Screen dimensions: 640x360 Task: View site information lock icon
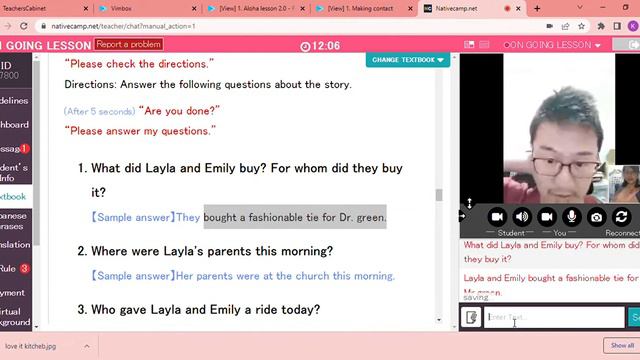click(43, 26)
